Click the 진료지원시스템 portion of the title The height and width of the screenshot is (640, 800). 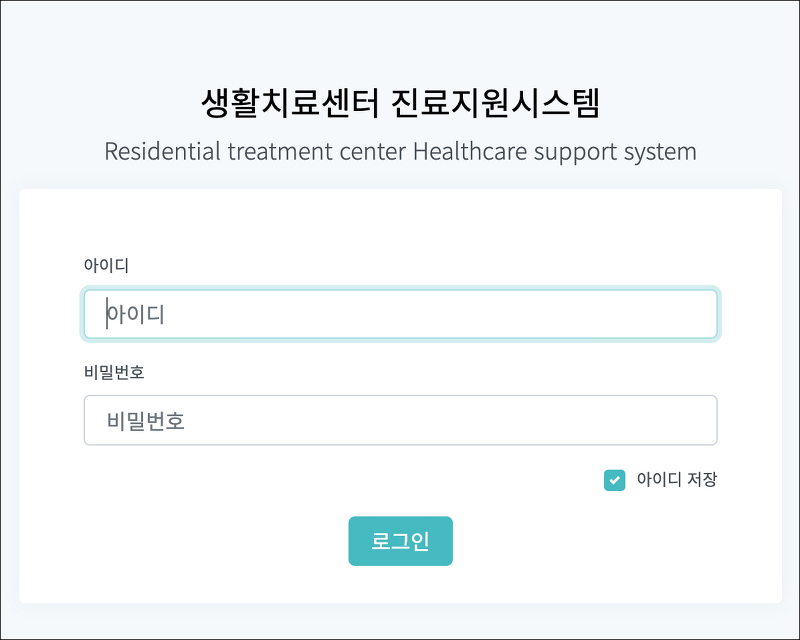(x=496, y=103)
